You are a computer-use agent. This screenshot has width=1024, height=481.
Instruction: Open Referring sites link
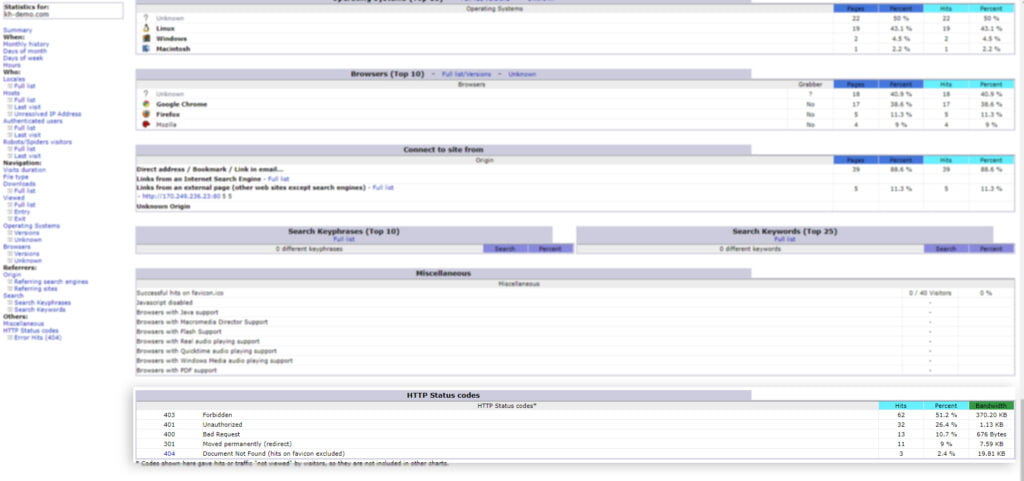point(36,289)
